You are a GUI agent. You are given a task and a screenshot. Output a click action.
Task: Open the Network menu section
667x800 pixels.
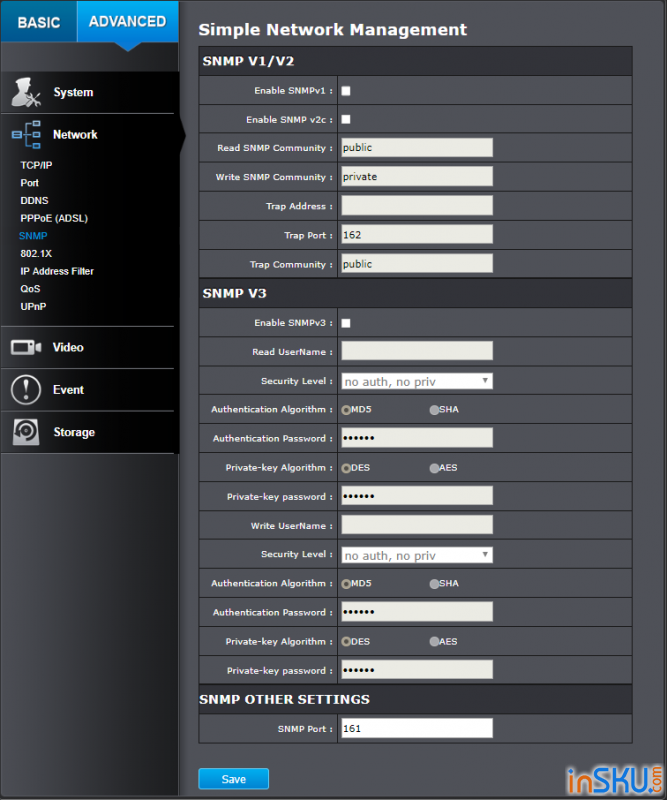click(x=90, y=135)
